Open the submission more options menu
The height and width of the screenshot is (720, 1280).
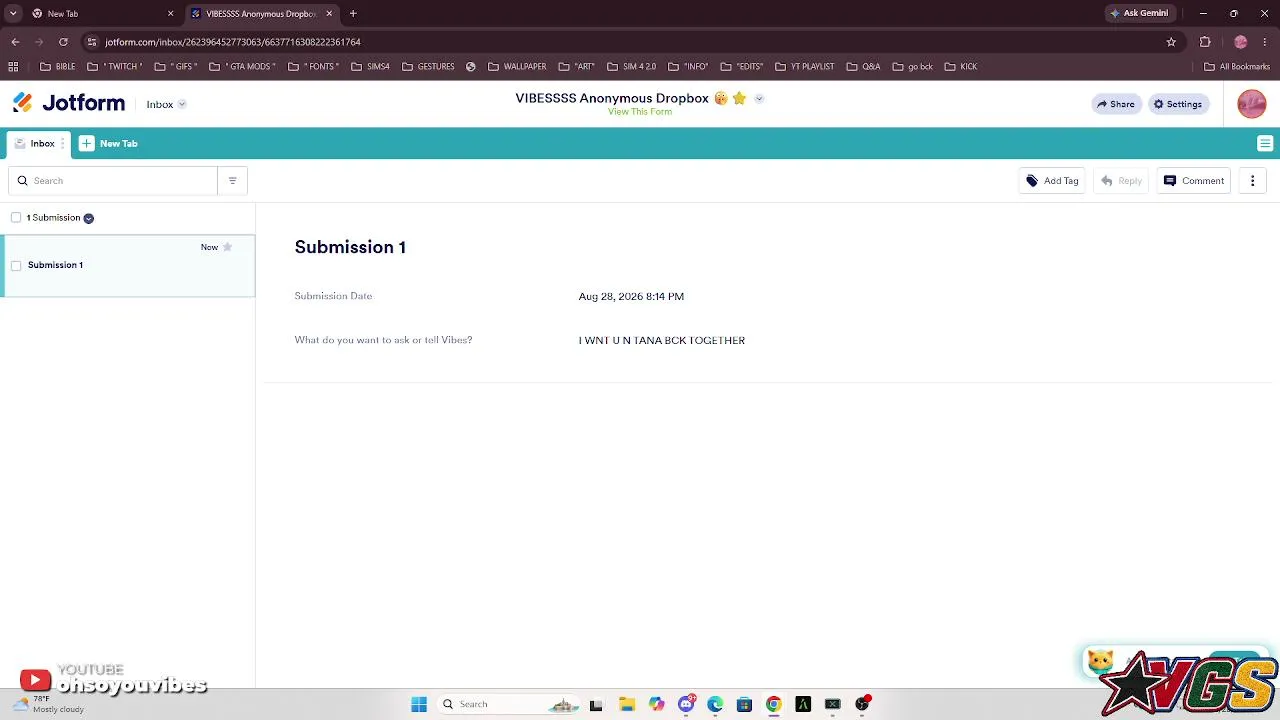(1253, 181)
